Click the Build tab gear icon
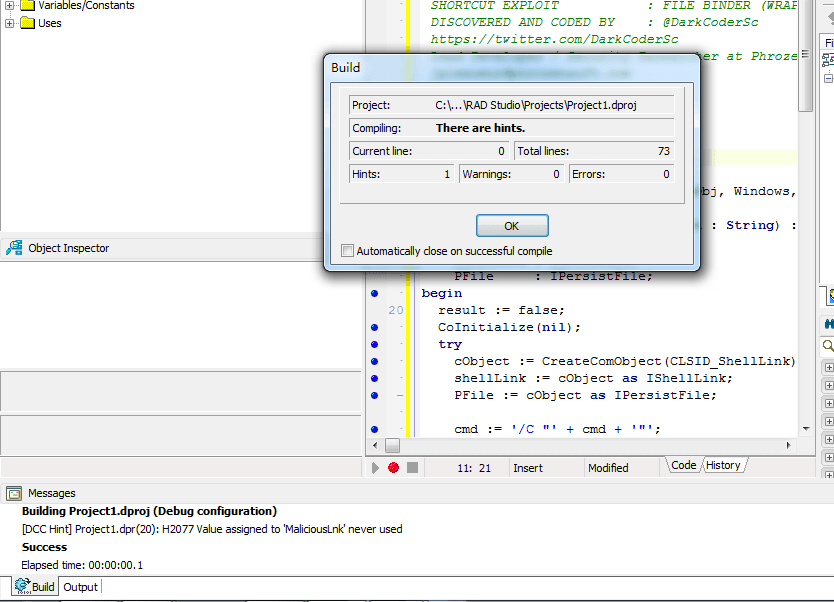 pos(22,586)
